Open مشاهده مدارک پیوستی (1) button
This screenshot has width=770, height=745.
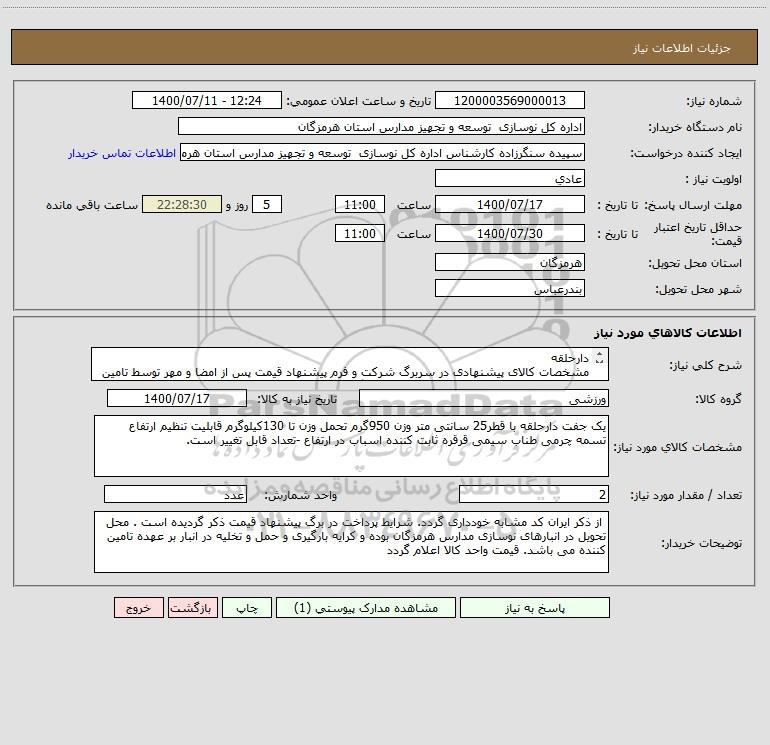[x=366, y=607]
